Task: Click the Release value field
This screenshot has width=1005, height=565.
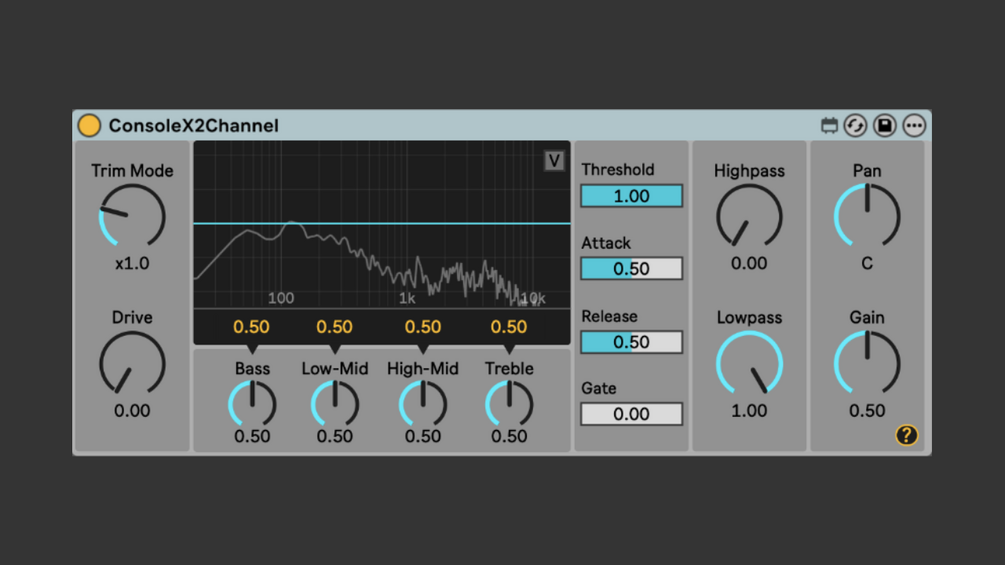Action: [x=631, y=342]
